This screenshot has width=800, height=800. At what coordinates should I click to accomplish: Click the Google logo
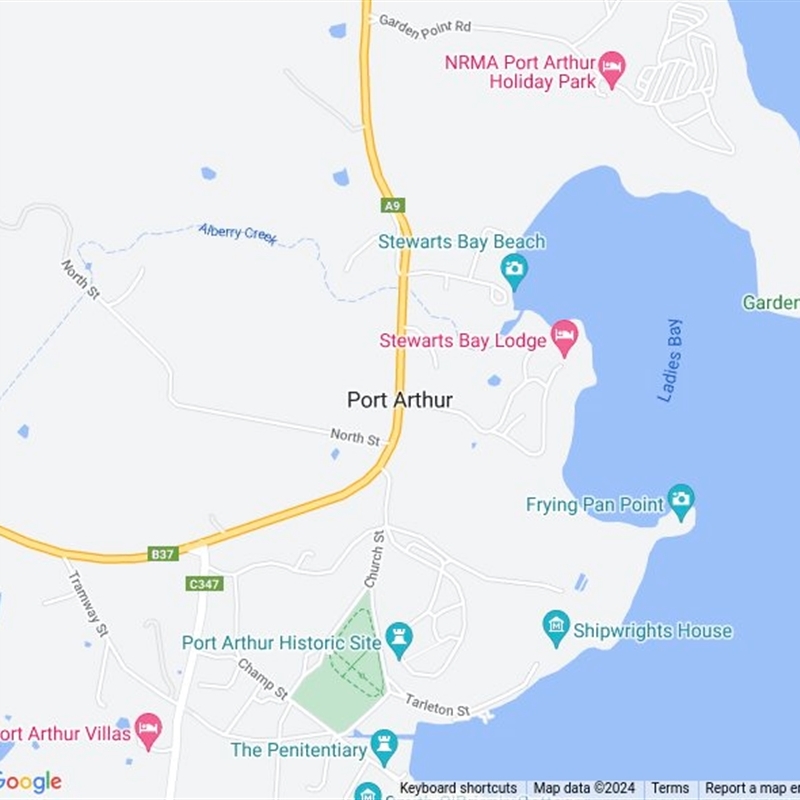(29, 783)
